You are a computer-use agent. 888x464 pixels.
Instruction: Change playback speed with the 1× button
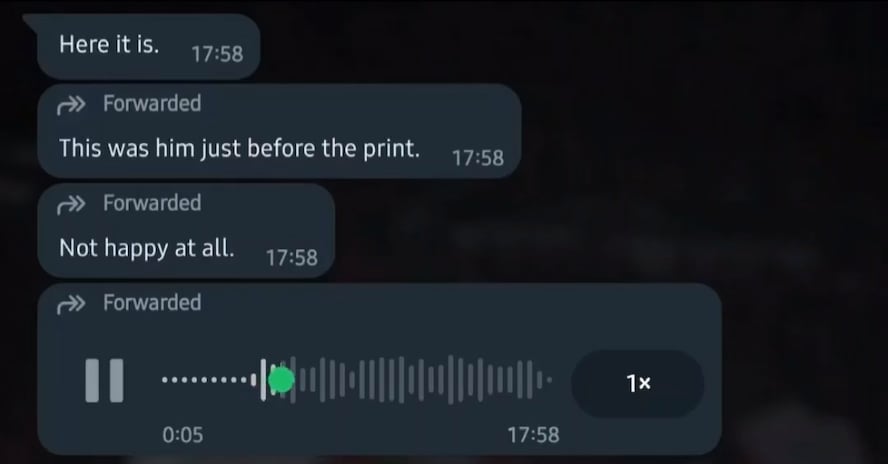pyautogui.click(x=638, y=384)
